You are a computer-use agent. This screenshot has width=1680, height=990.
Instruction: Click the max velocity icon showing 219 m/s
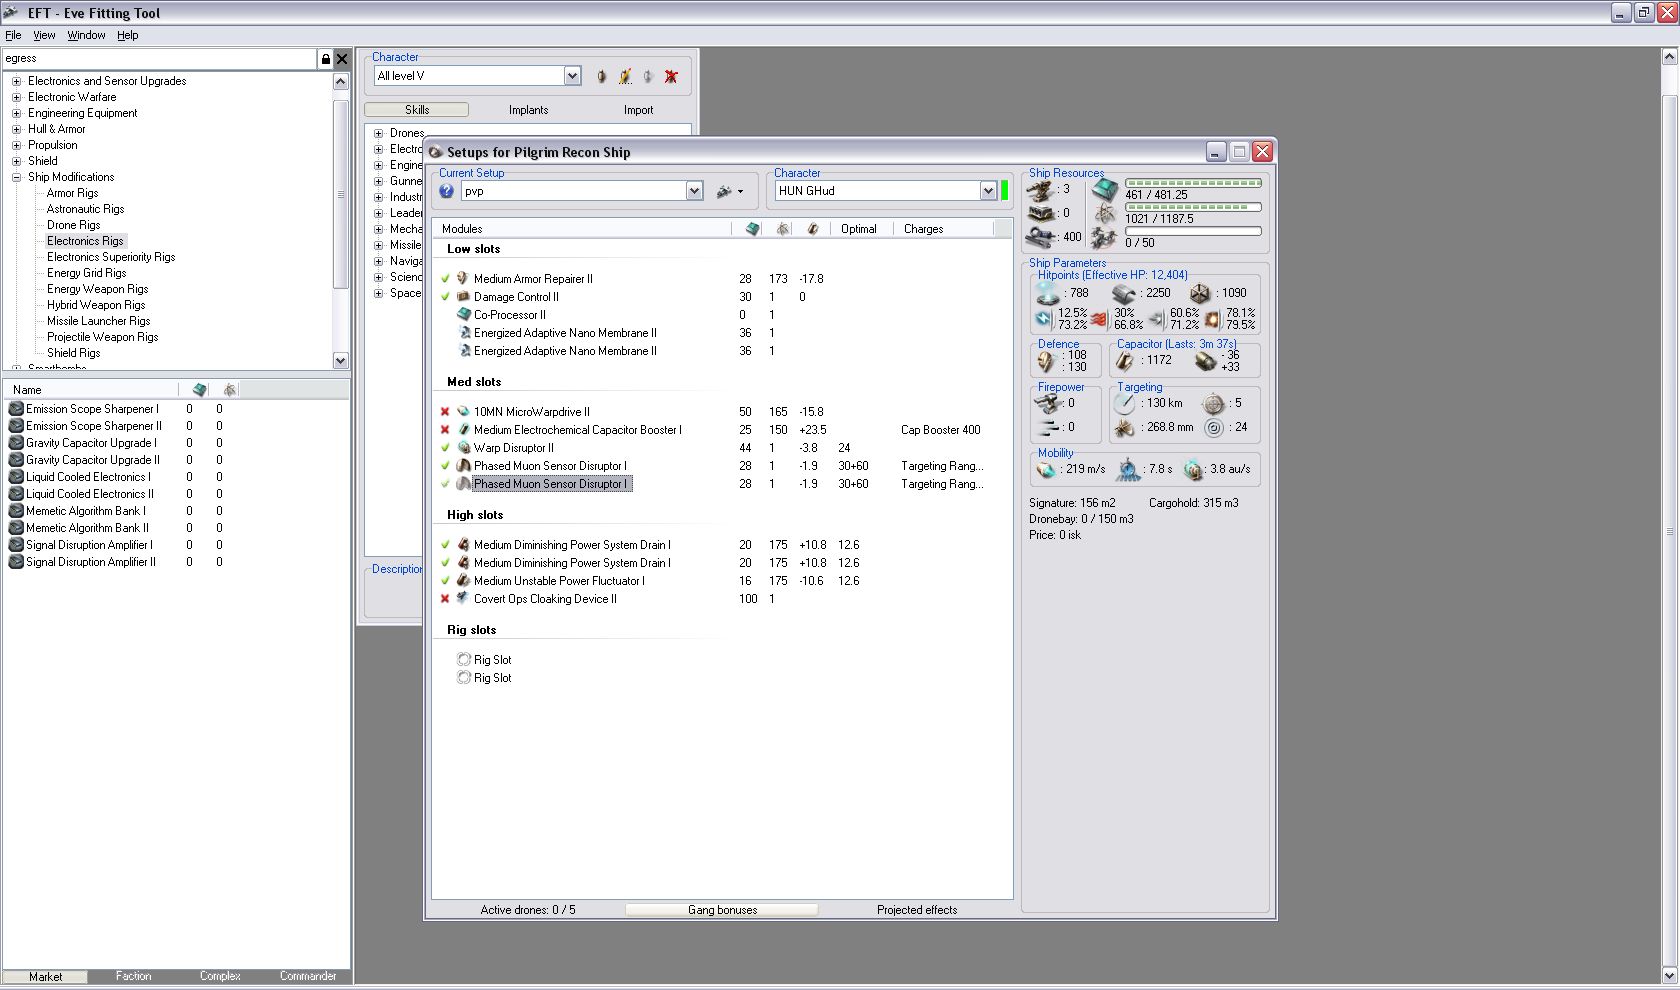[x=1047, y=469]
